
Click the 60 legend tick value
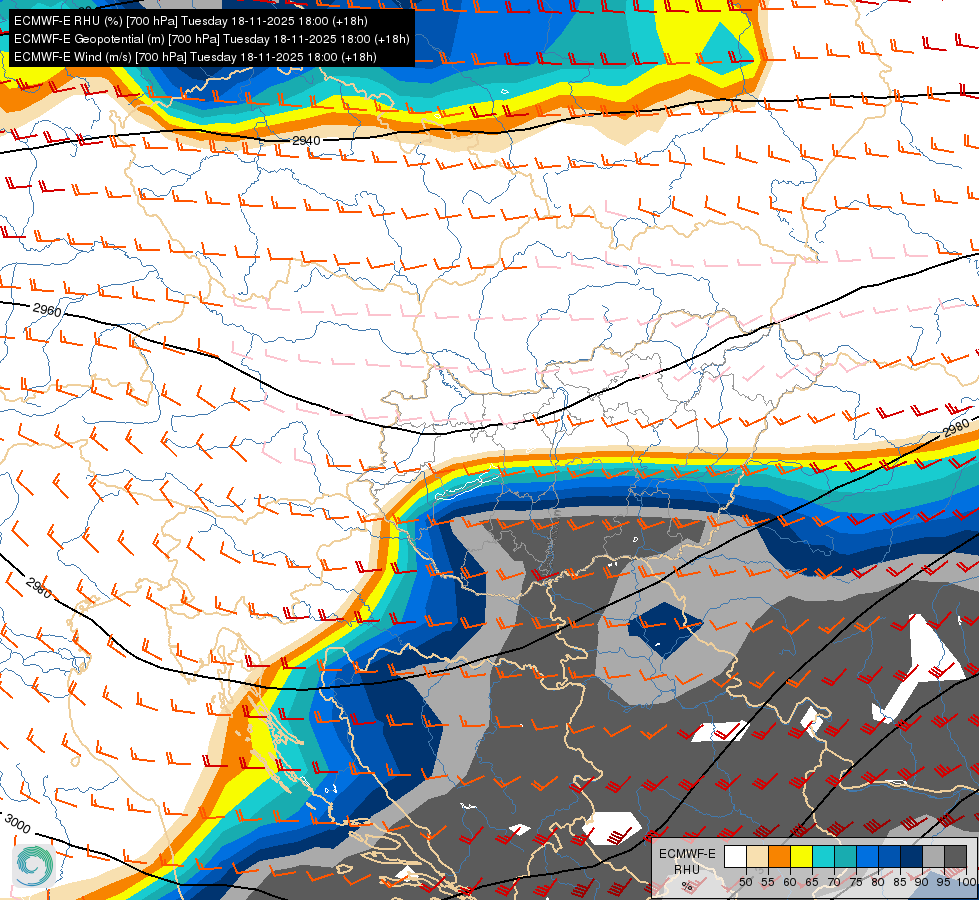click(790, 882)
